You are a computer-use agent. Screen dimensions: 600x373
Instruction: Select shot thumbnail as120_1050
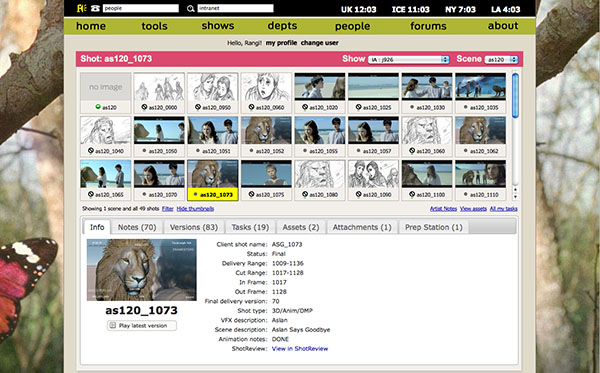pos(159,136)
